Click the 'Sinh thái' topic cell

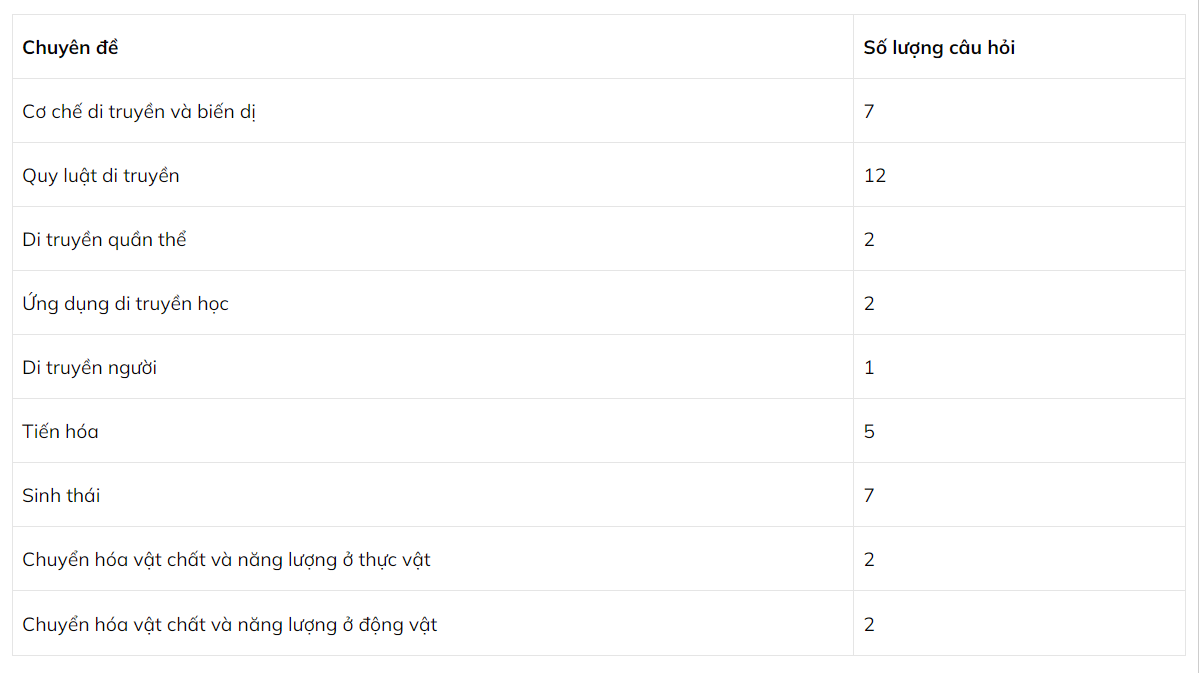(x=61, y=495)
